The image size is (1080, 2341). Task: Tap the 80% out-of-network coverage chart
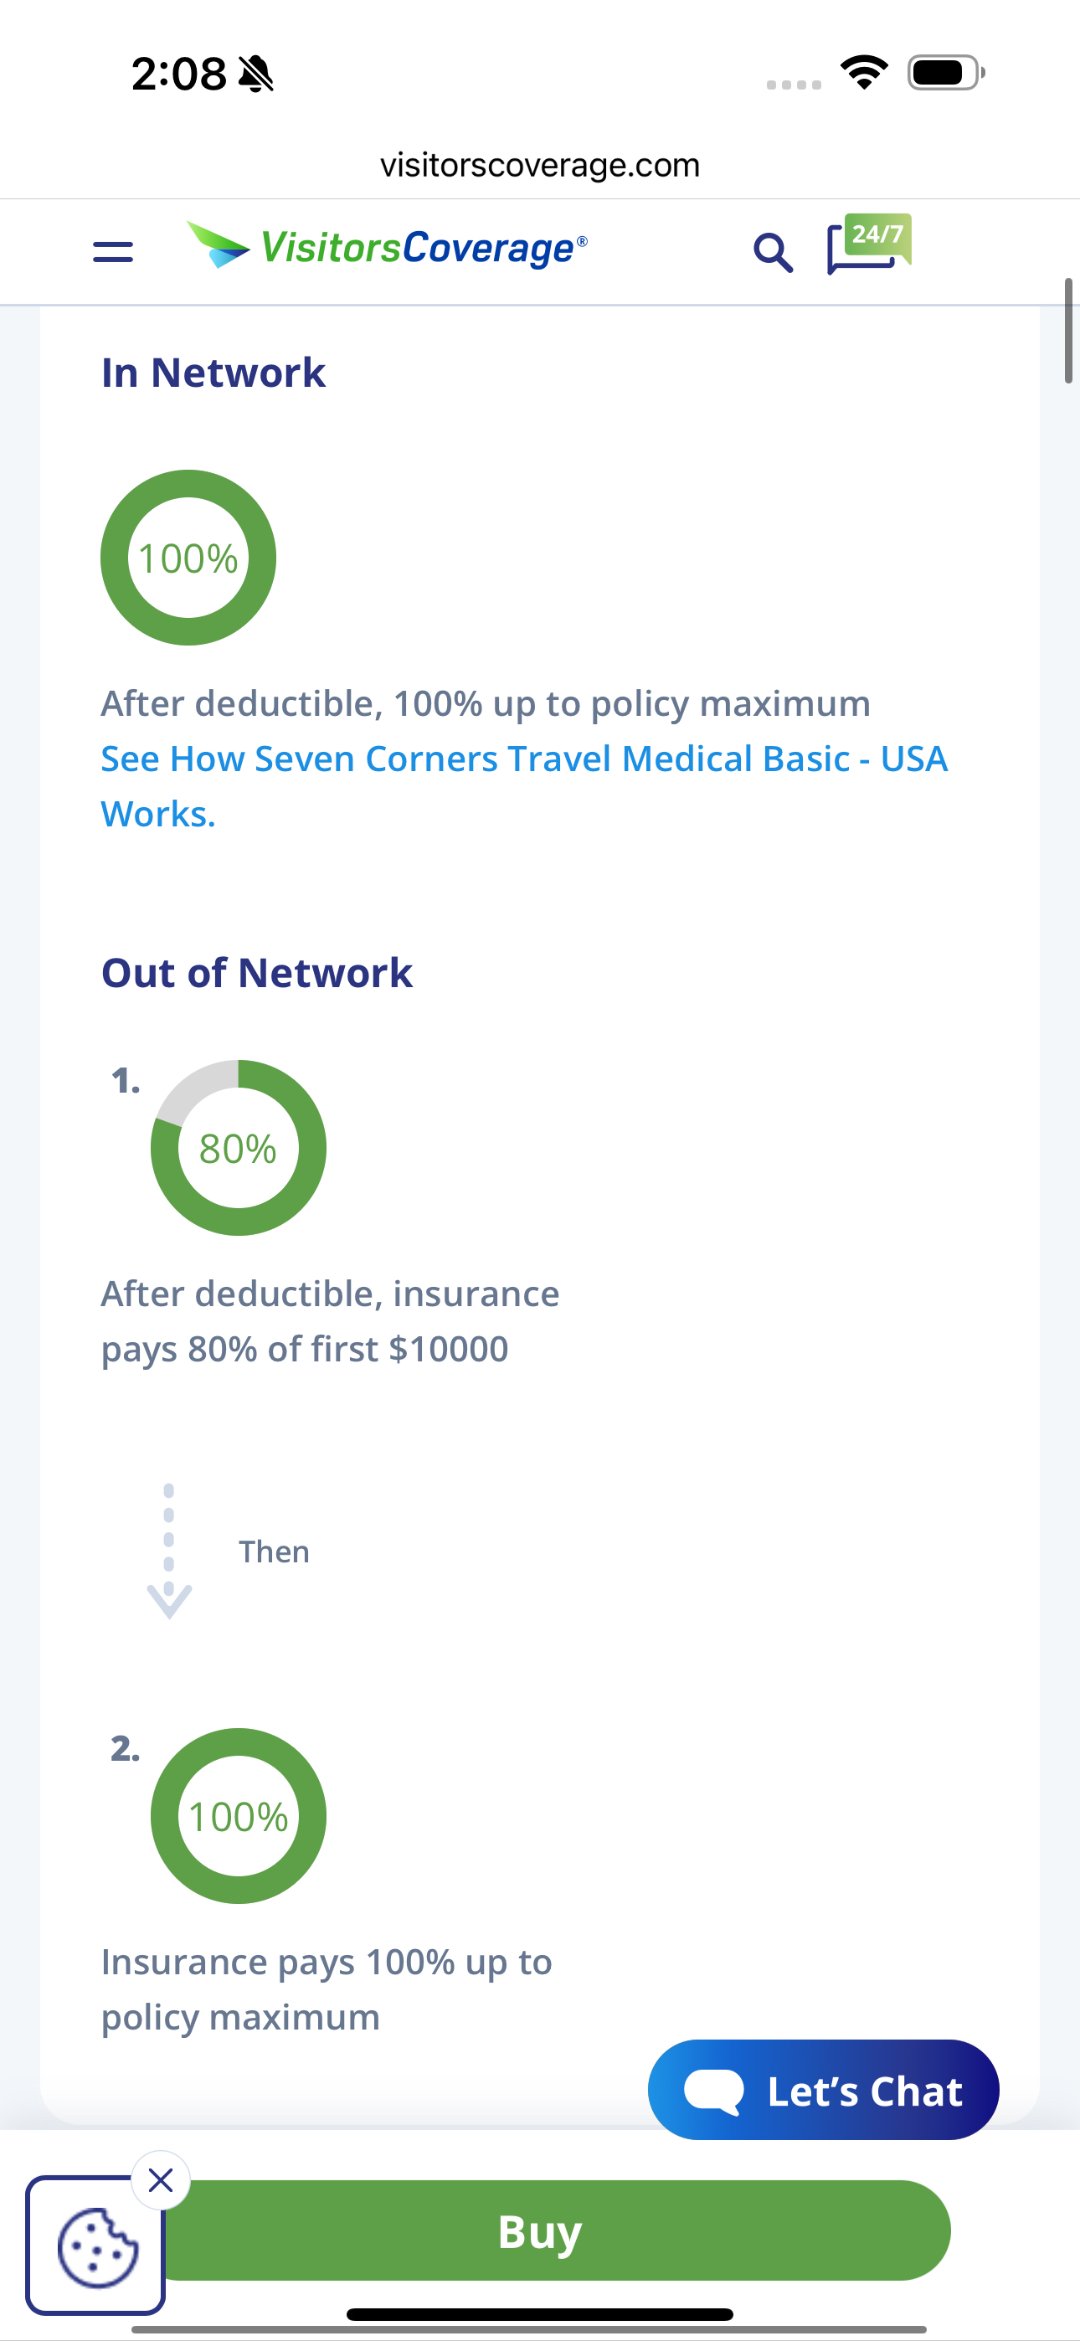tap(238, 1148)
